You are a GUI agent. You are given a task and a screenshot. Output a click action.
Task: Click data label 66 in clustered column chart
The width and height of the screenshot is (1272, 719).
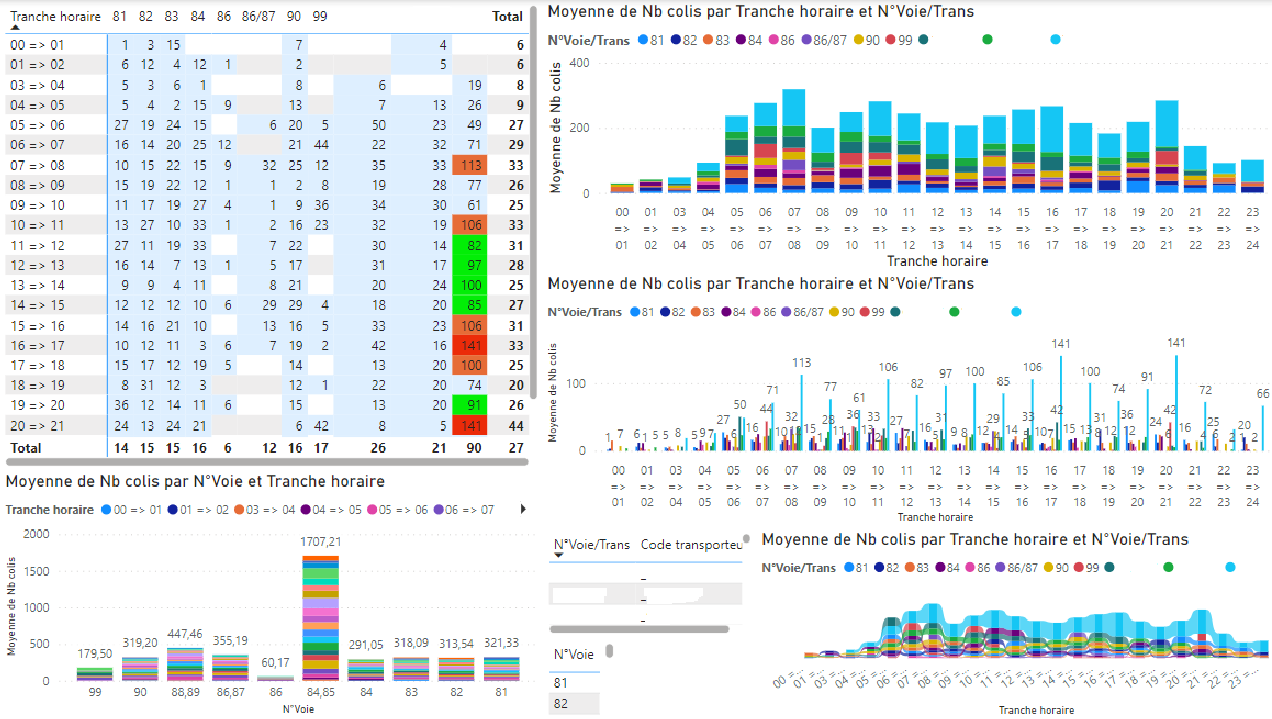click(1263, 393)
